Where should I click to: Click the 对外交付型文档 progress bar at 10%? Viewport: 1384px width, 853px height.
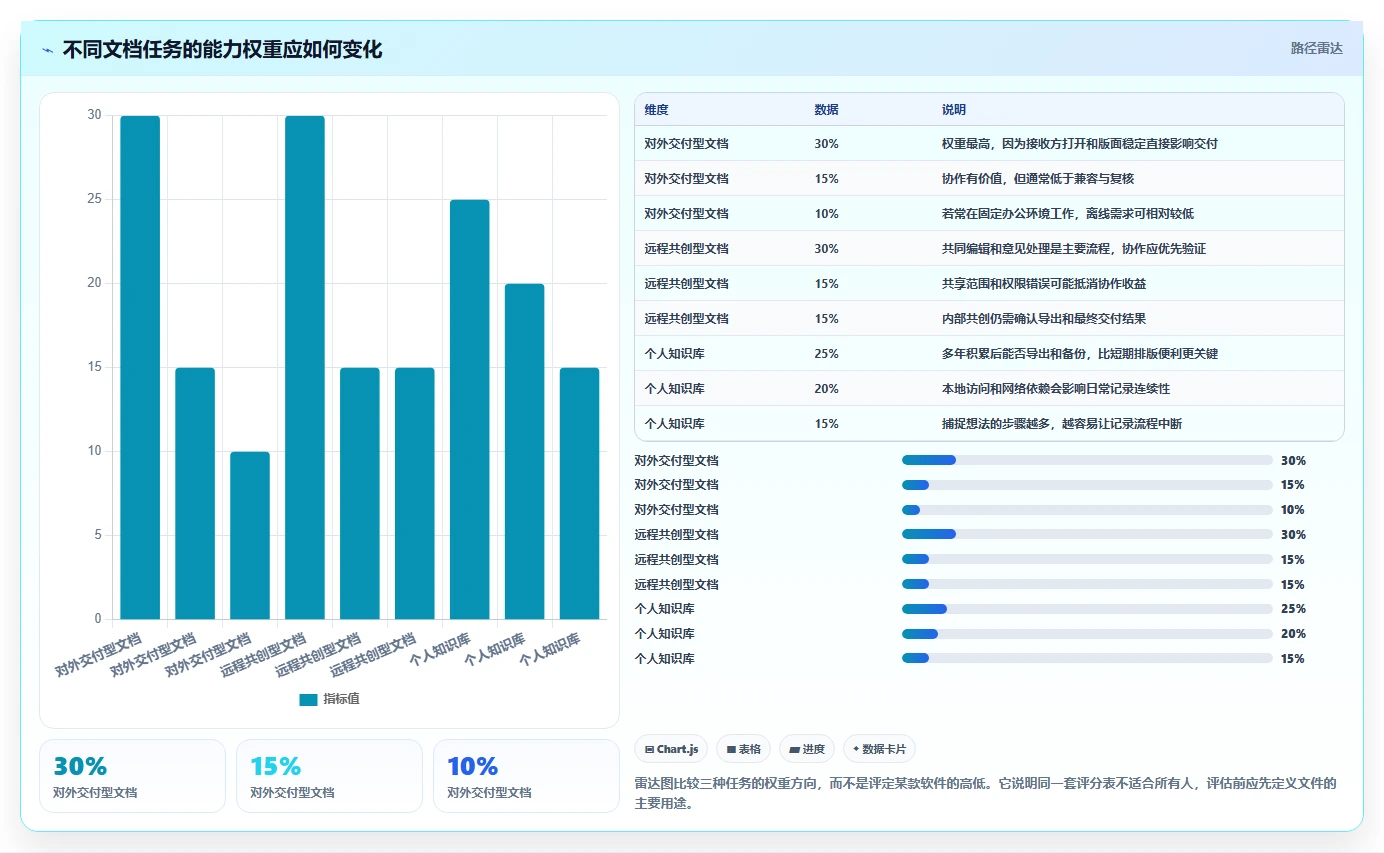(1087, 510)
